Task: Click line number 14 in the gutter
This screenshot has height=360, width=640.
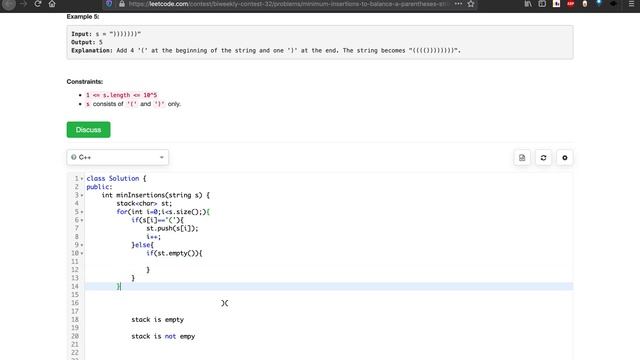Action: click(75, 286)
